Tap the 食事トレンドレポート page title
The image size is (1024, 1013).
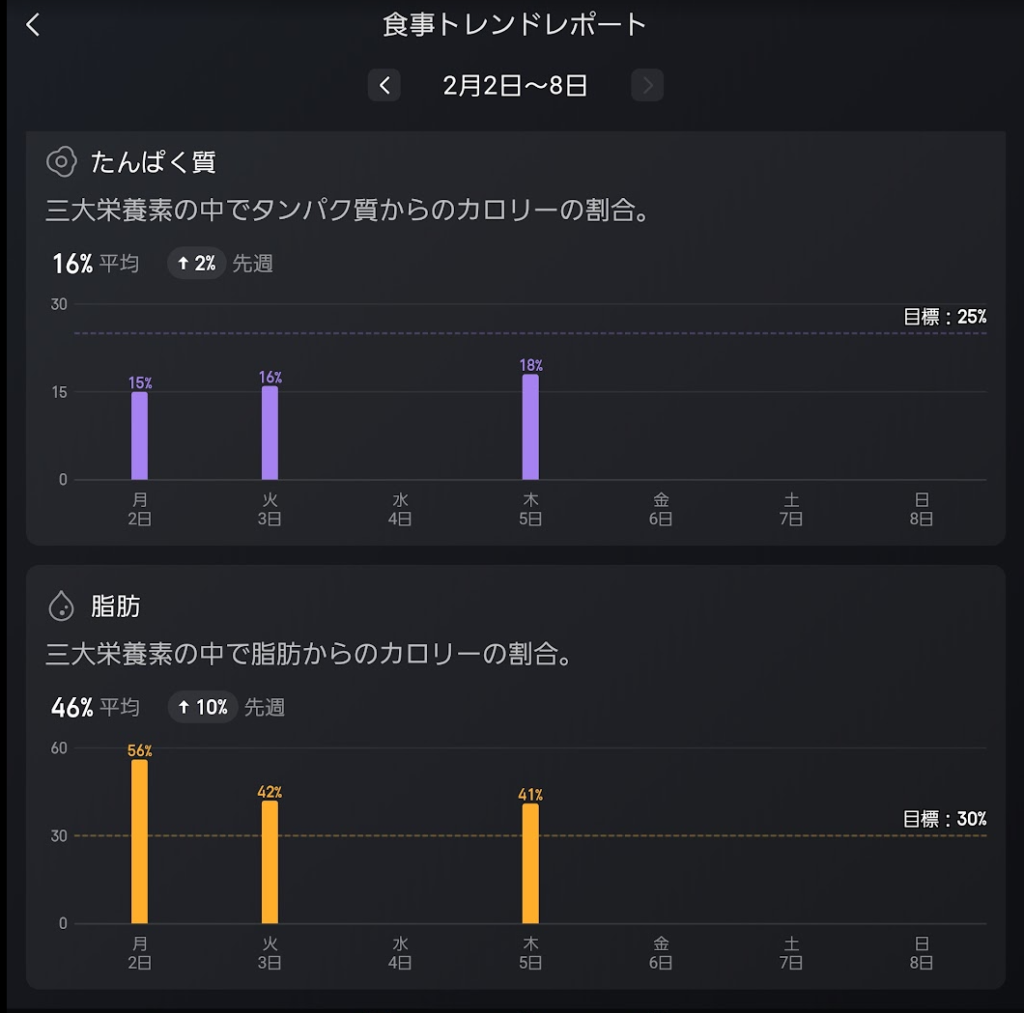(x=515, y=25)
